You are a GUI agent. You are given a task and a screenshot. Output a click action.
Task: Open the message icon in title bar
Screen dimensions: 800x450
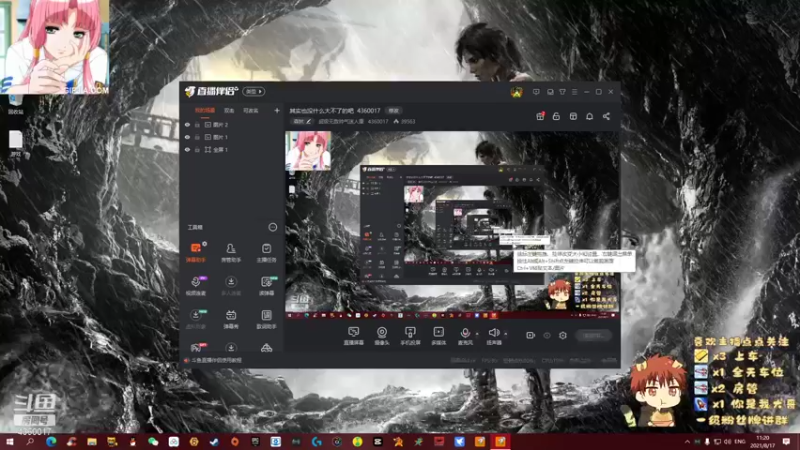(536, 92)
